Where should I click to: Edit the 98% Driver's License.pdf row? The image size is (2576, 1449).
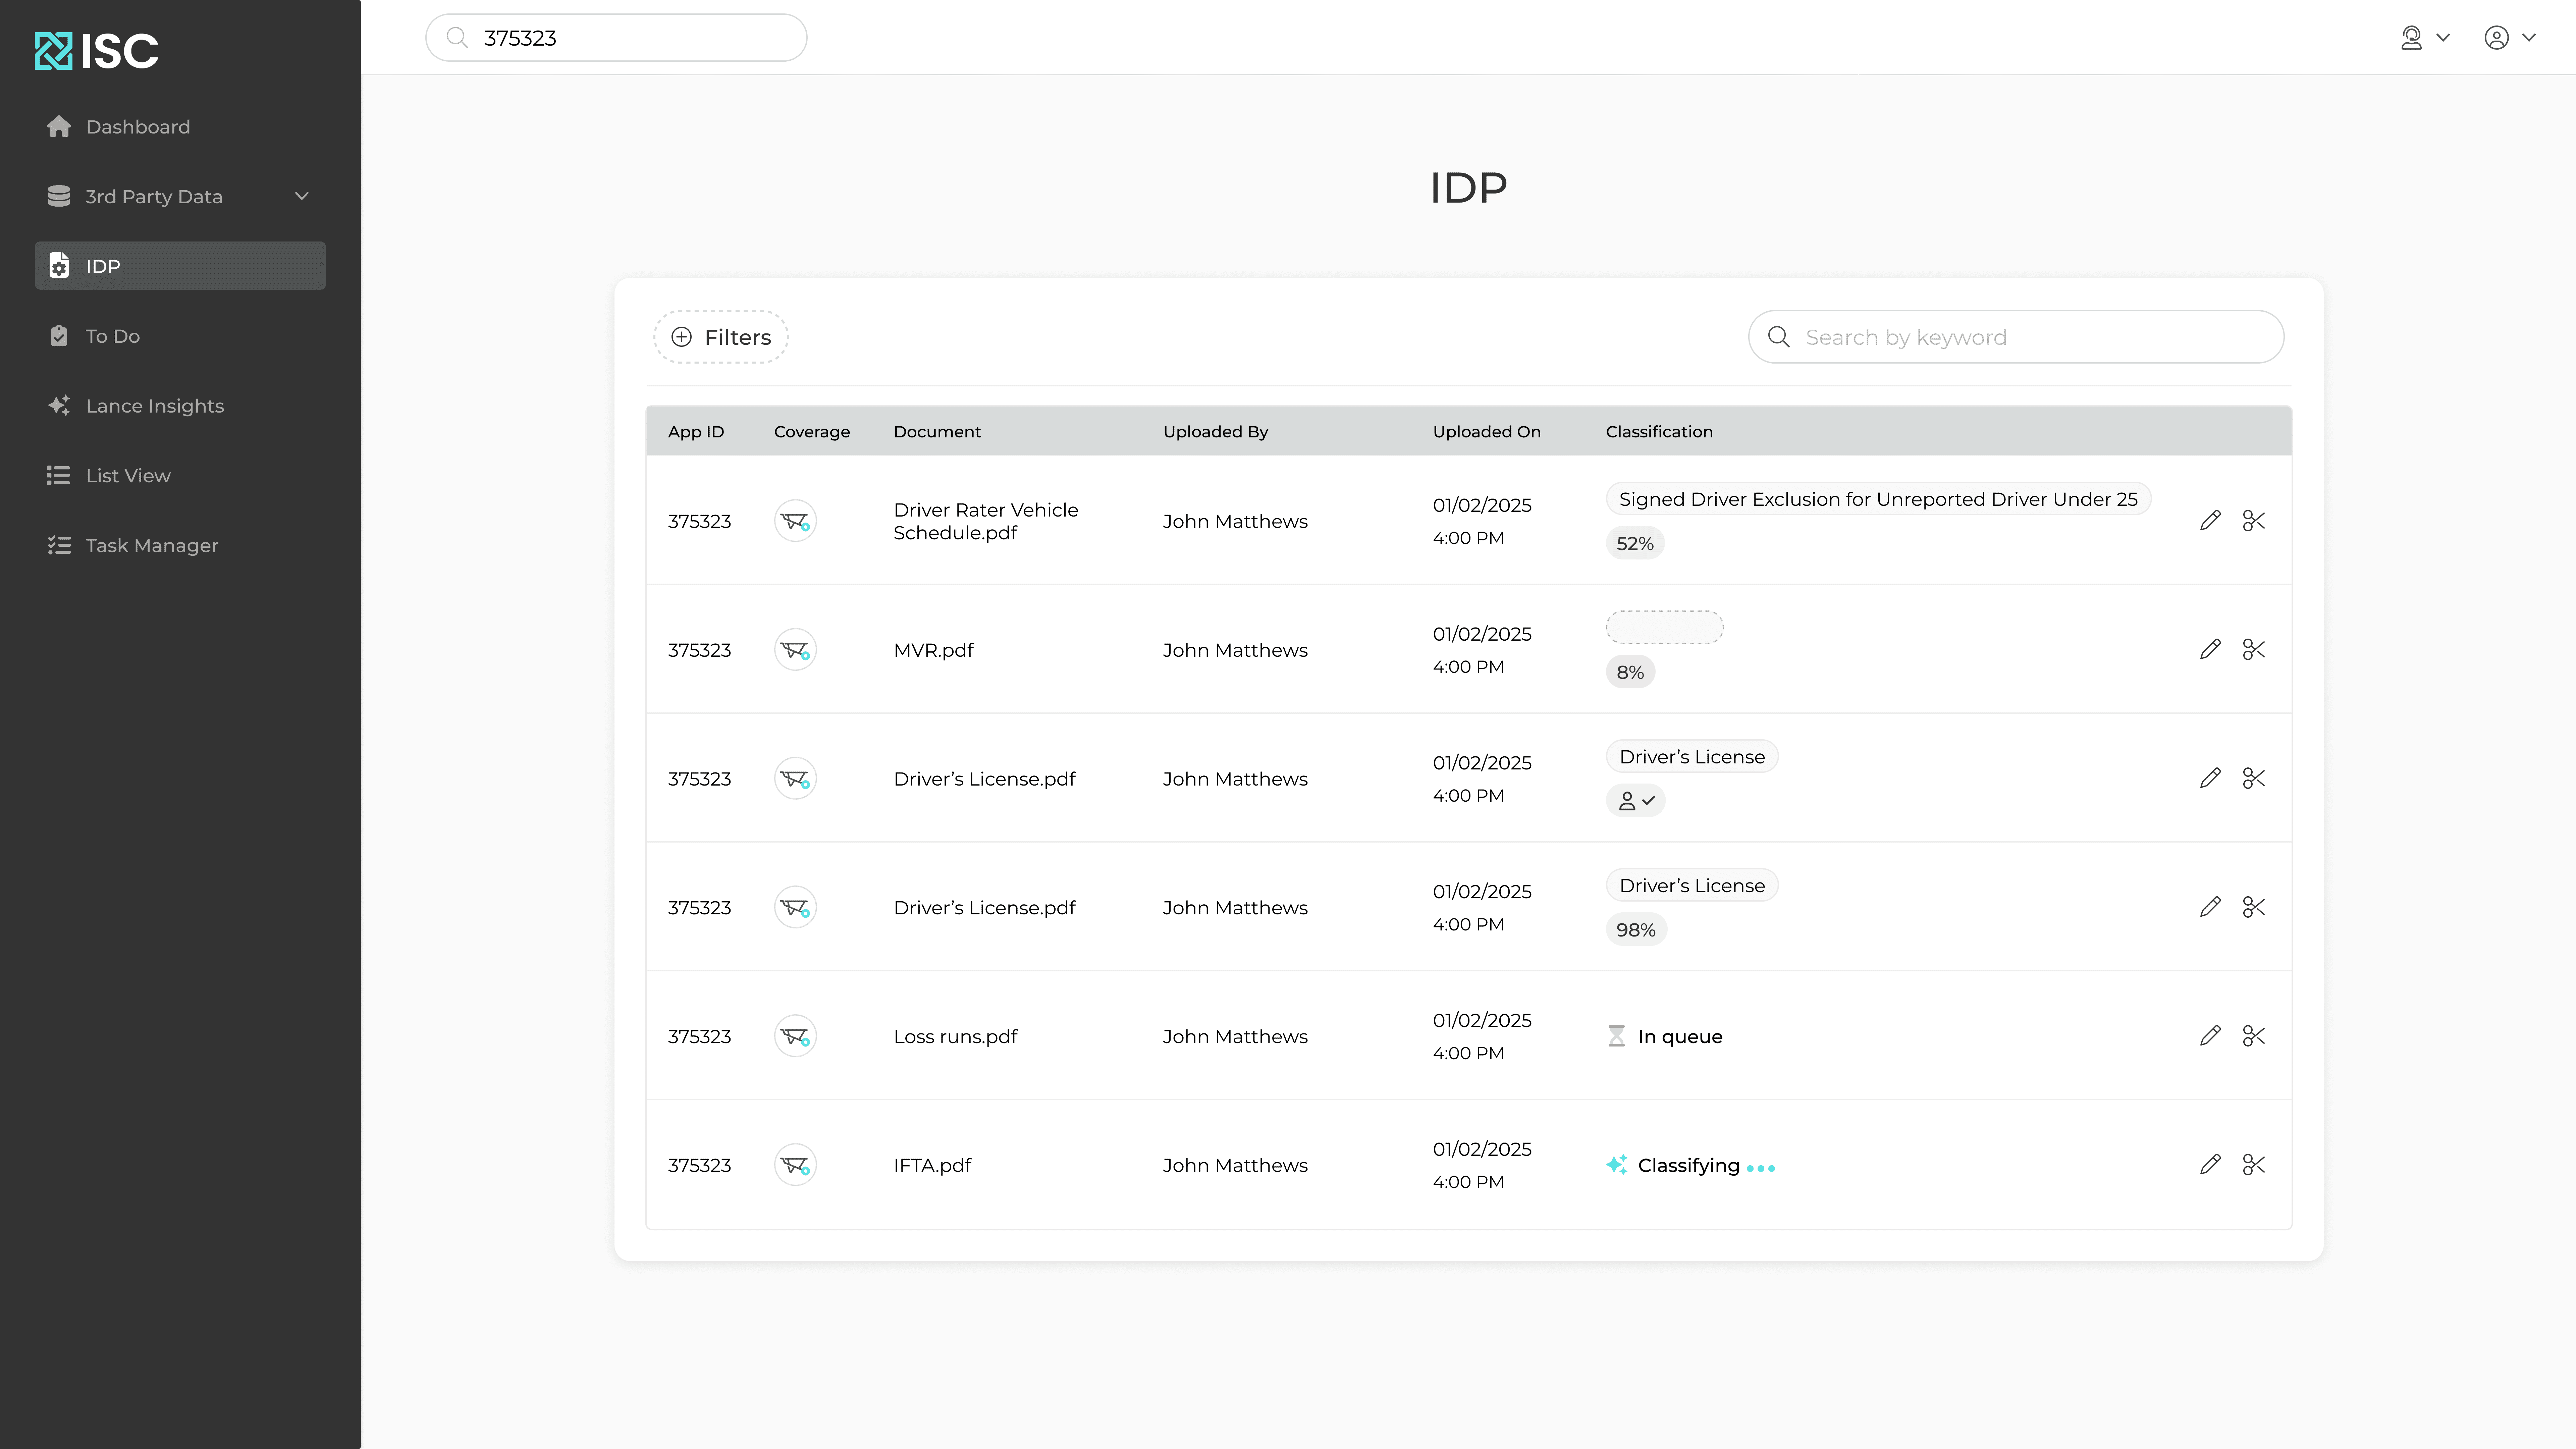pos(2210,907)
